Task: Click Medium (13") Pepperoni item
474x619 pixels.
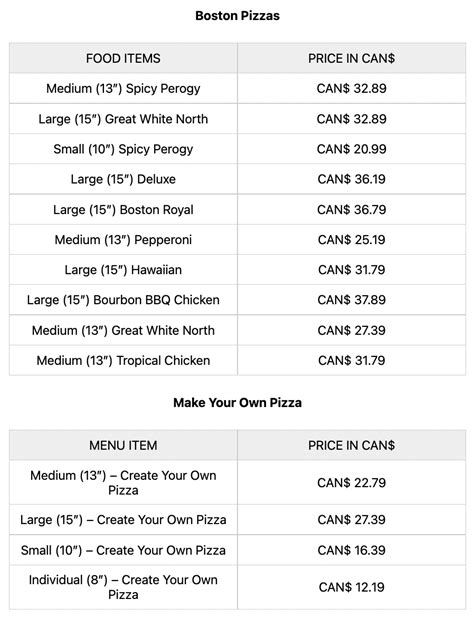Action: point(123,240)
